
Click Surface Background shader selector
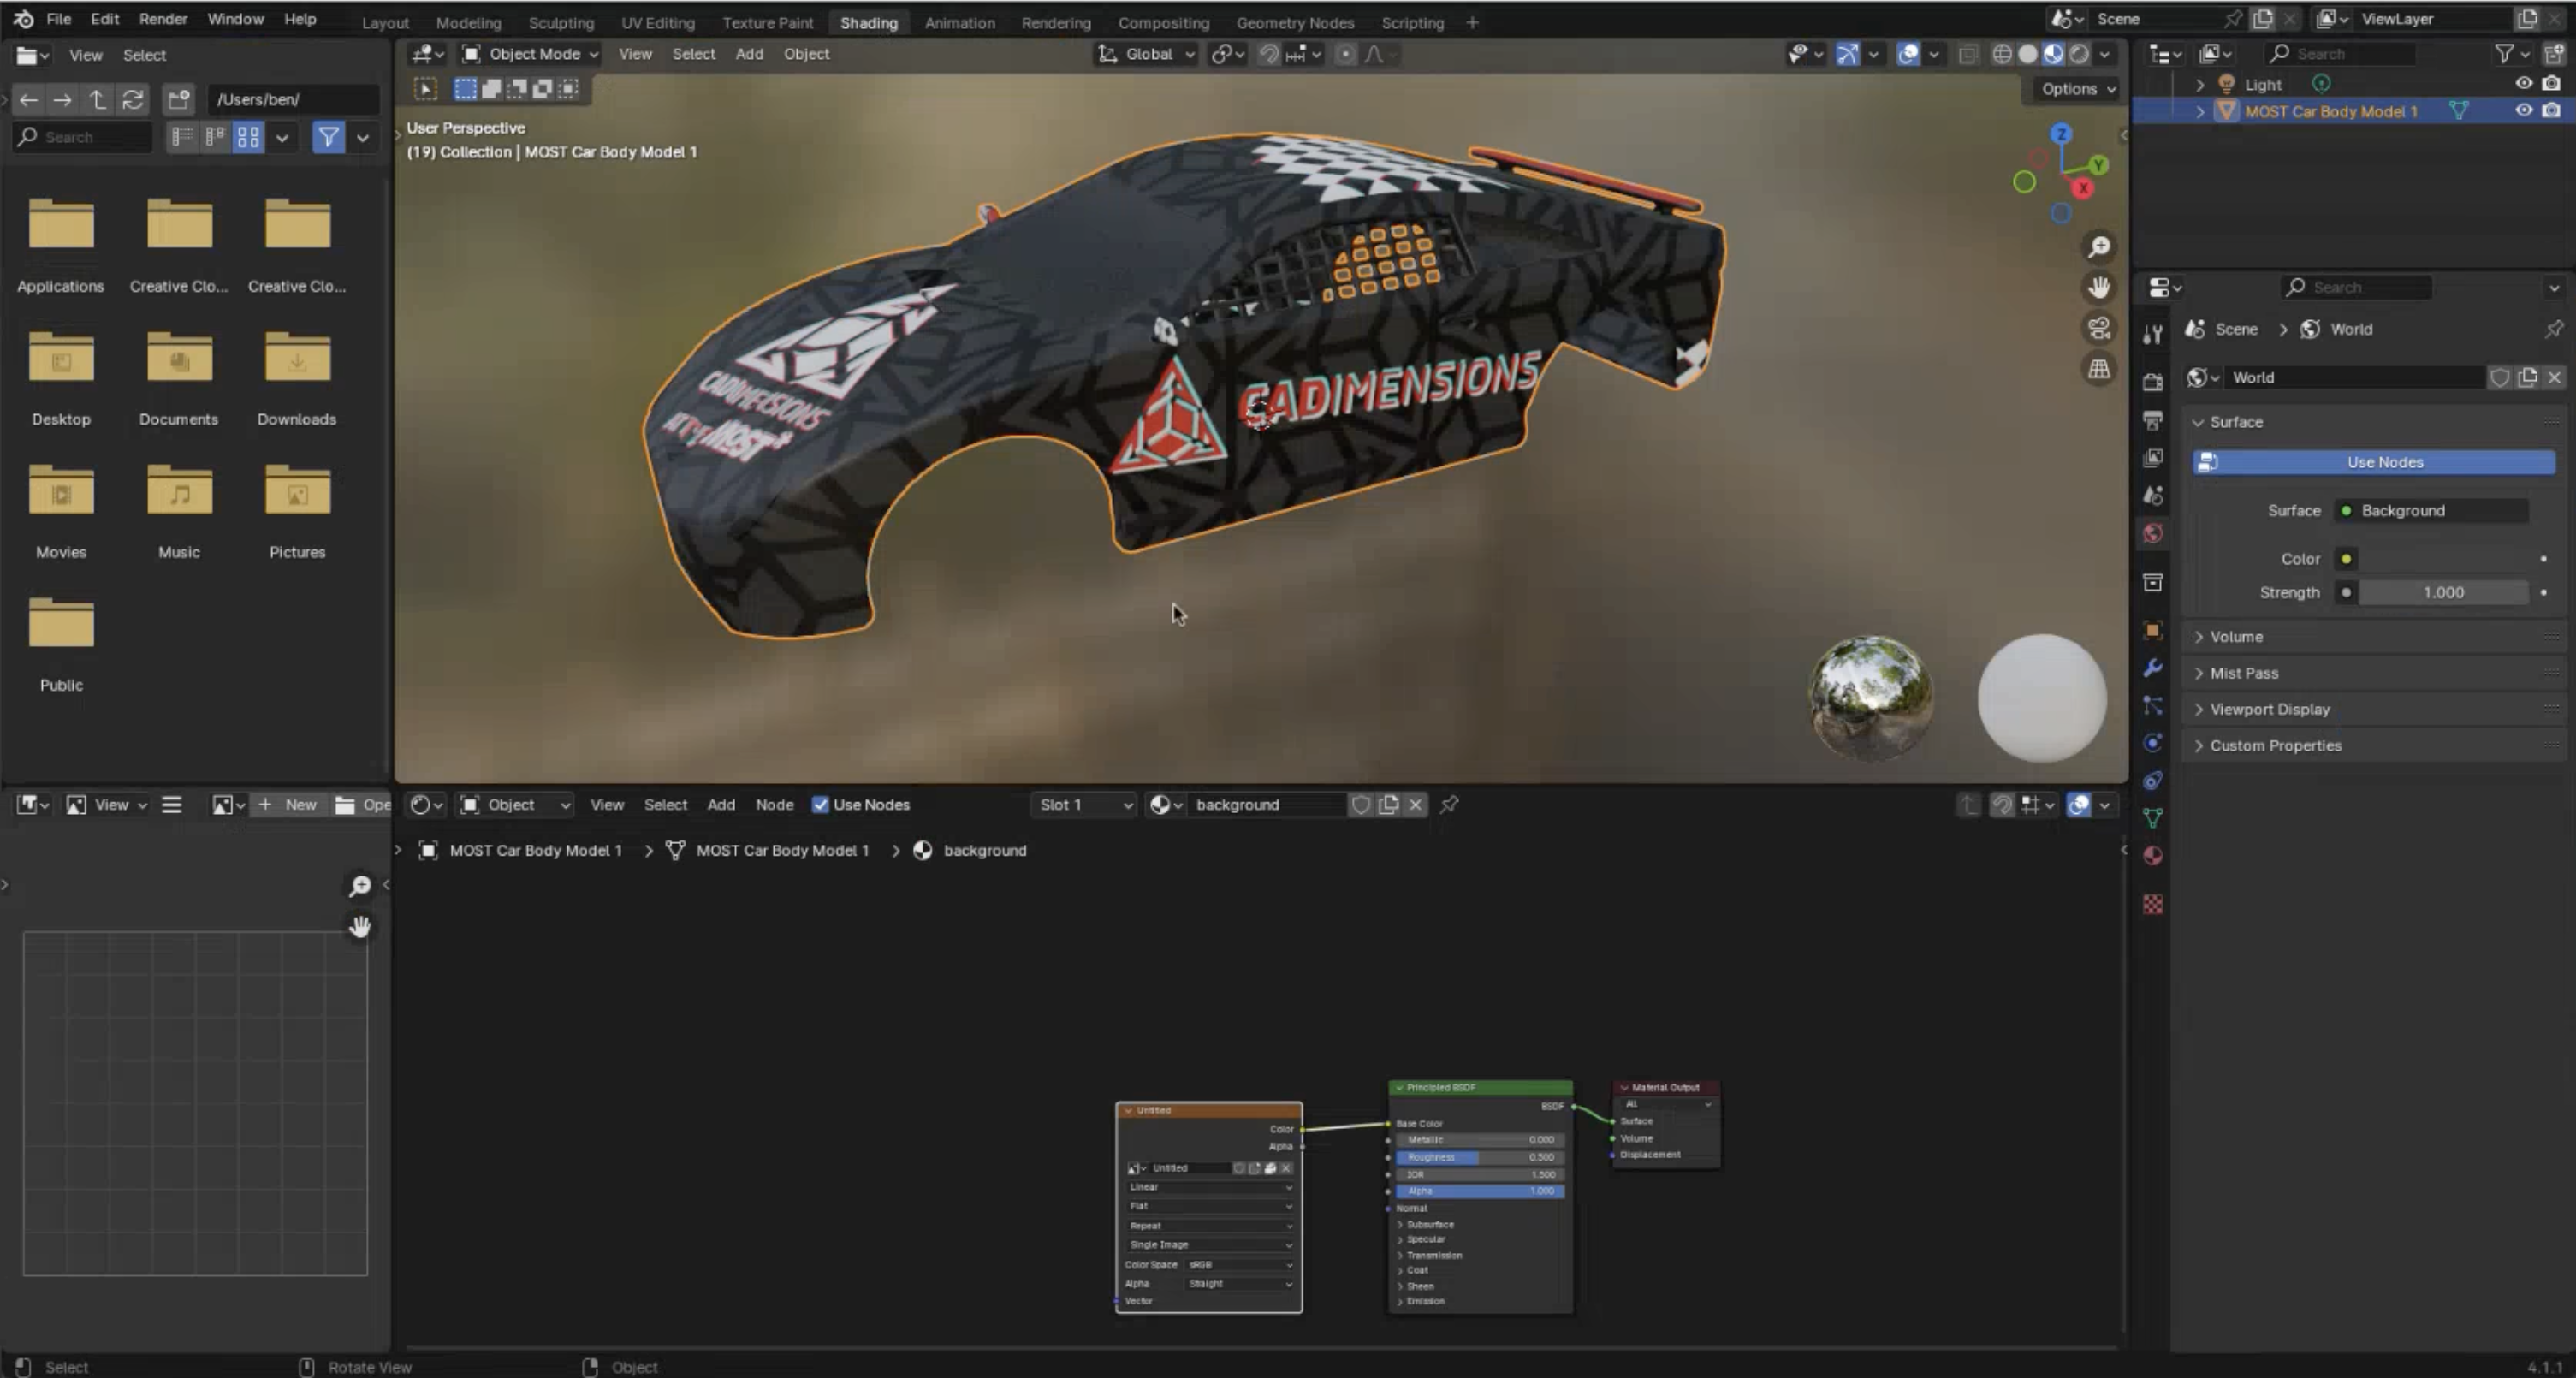click(x=2431, y=511)
